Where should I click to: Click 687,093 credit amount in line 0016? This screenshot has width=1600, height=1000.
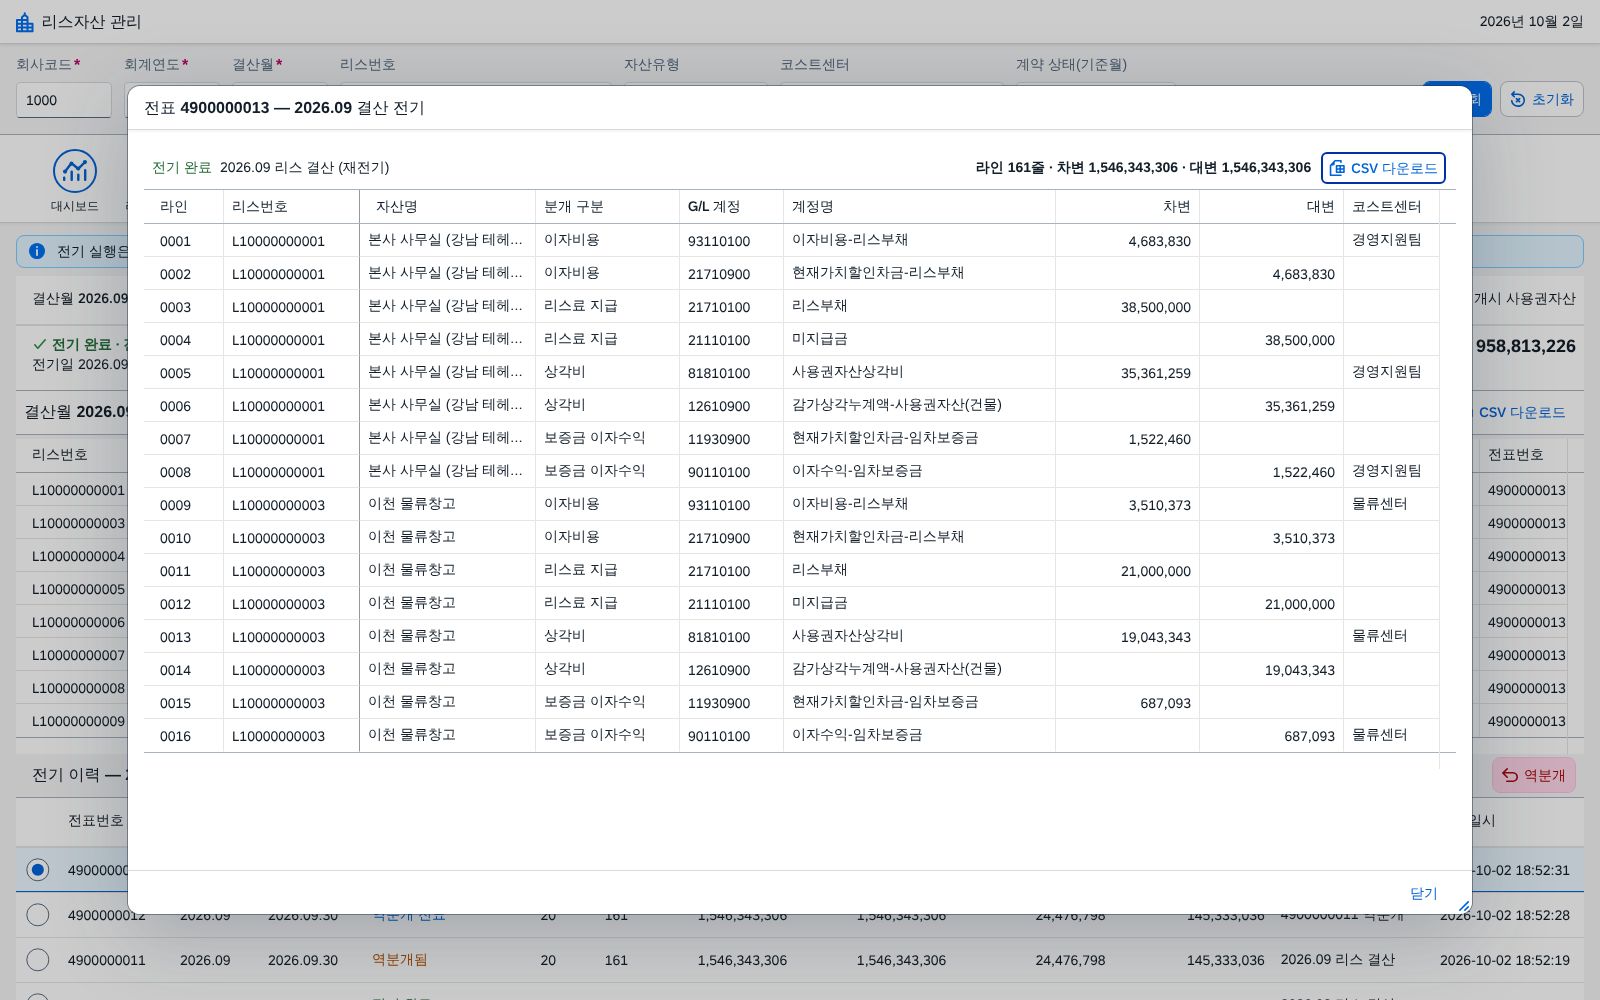click(x=1310, y=736)
